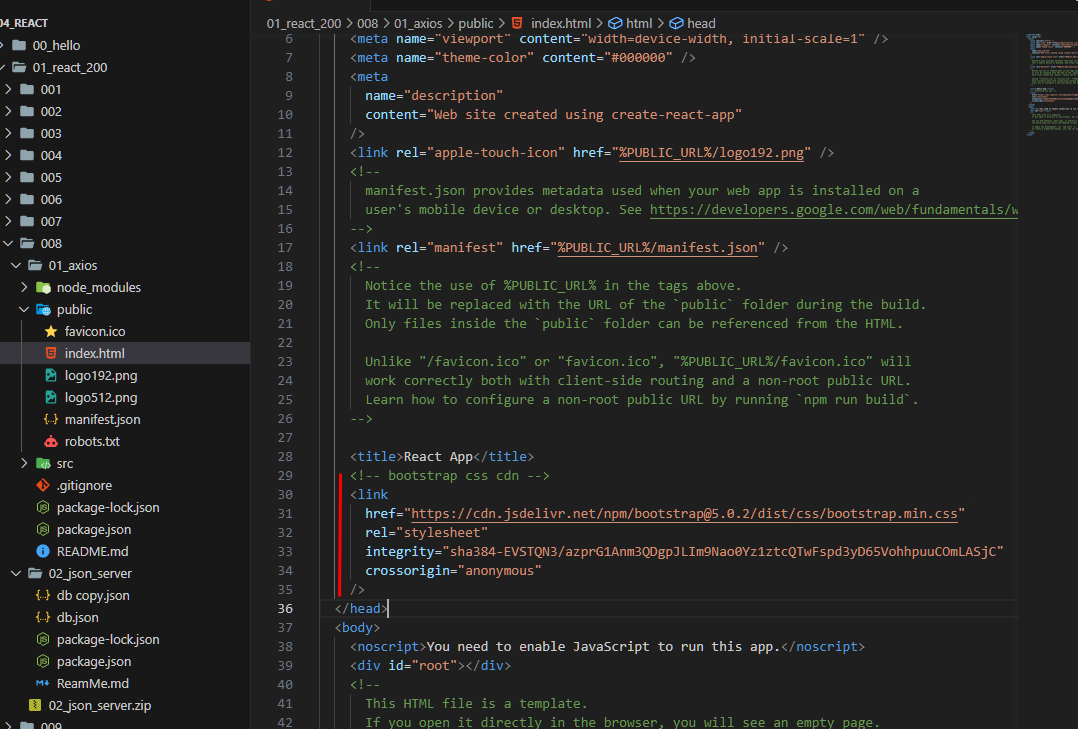Screen dimensions: 1078x729
Task: Click the public folder icon
Action: 43,309
